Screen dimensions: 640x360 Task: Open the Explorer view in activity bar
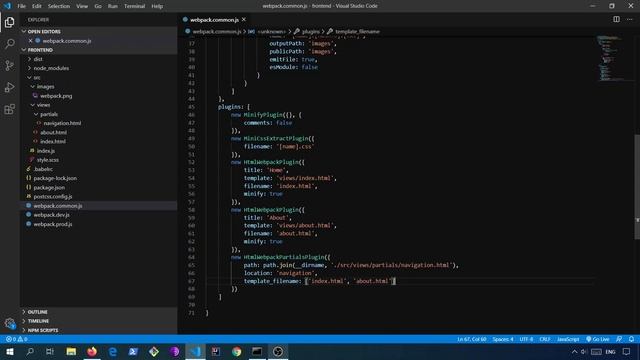10,22
